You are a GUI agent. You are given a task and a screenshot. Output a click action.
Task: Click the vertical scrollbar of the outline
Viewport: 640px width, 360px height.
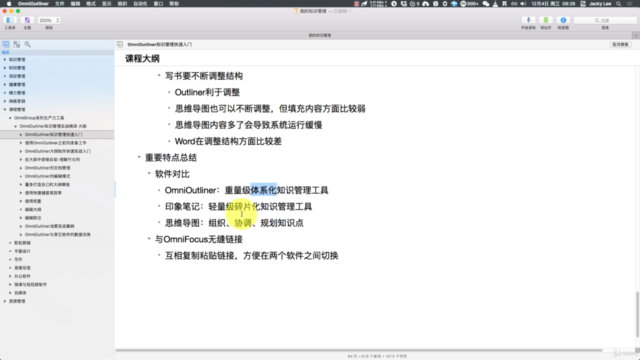pyautogui.click(x=637, y=314)
